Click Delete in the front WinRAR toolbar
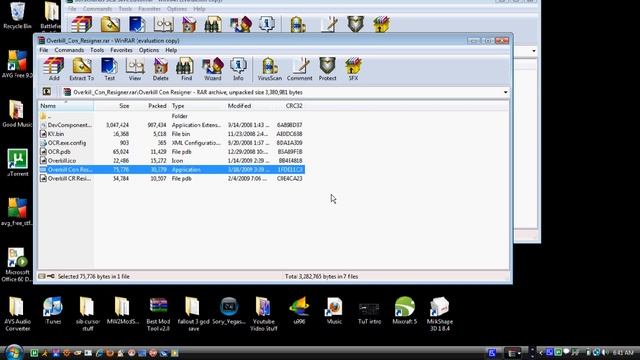 click(160, 69)
